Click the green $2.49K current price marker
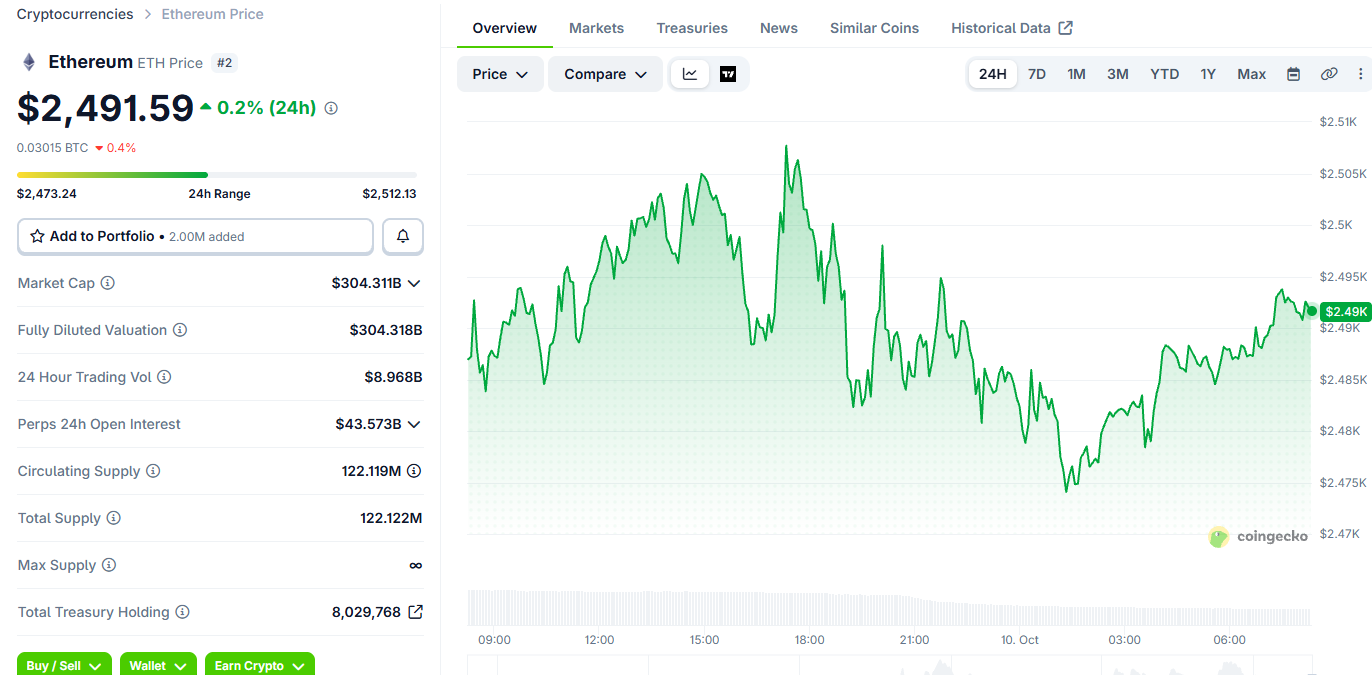Image resolution: width=1372 pixels, height=675 pixels. pos(1345,311)
